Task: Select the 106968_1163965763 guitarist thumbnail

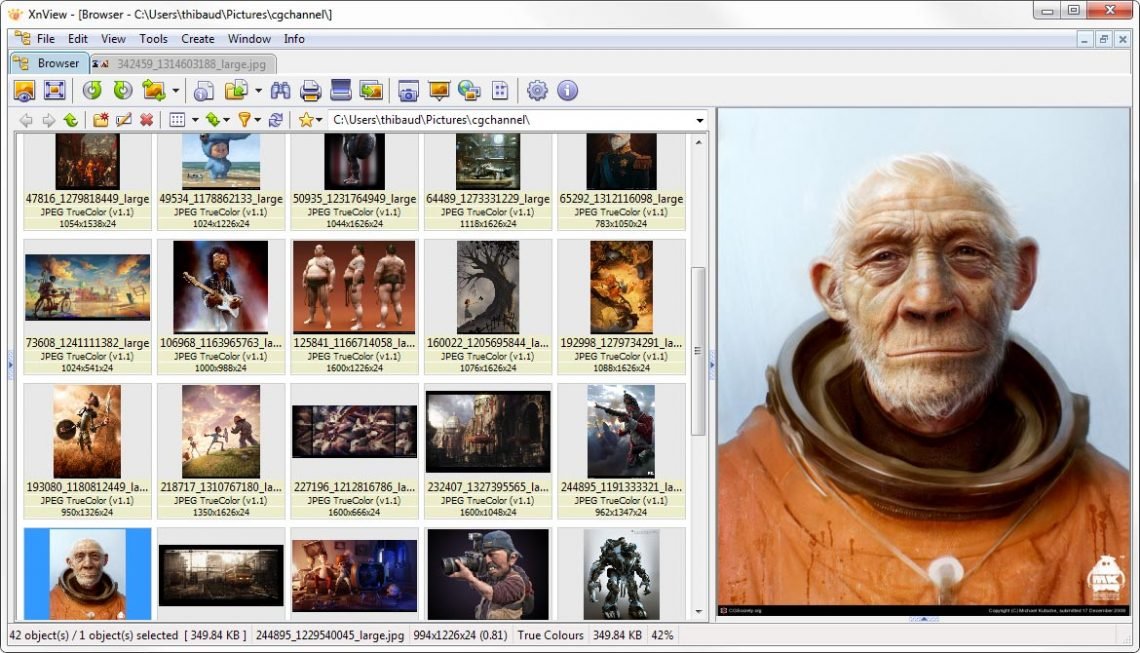Action: (x=221, y=288)
